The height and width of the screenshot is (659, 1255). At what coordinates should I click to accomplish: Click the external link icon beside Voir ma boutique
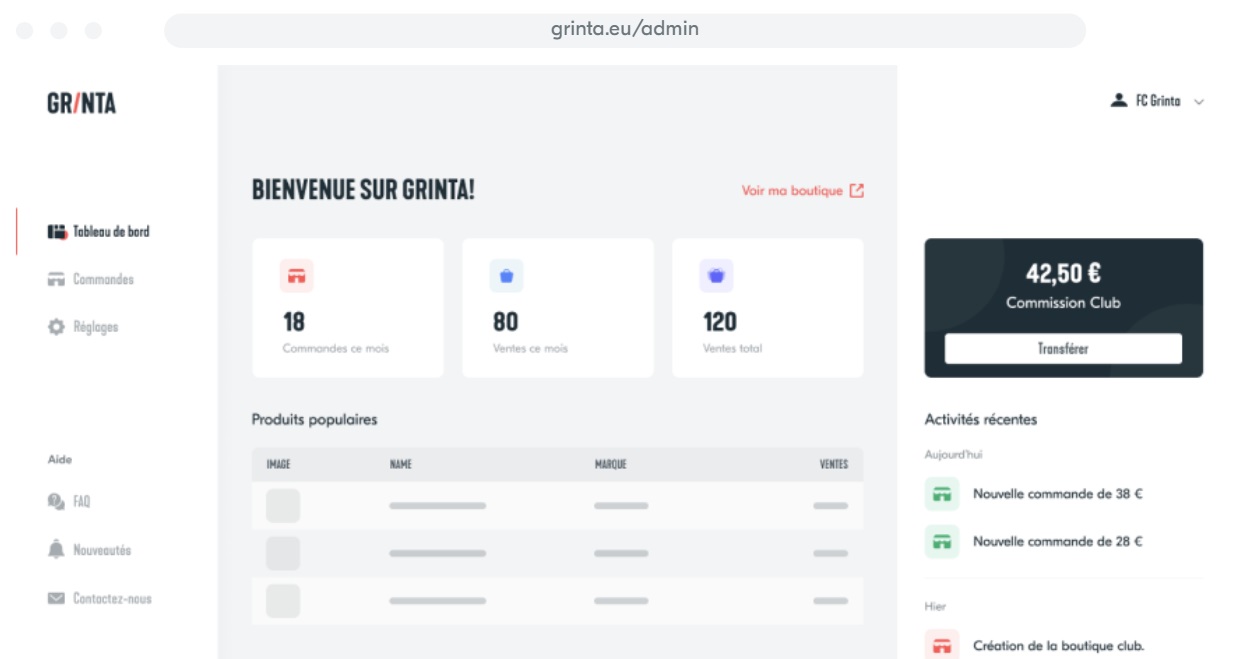point(857,191)
